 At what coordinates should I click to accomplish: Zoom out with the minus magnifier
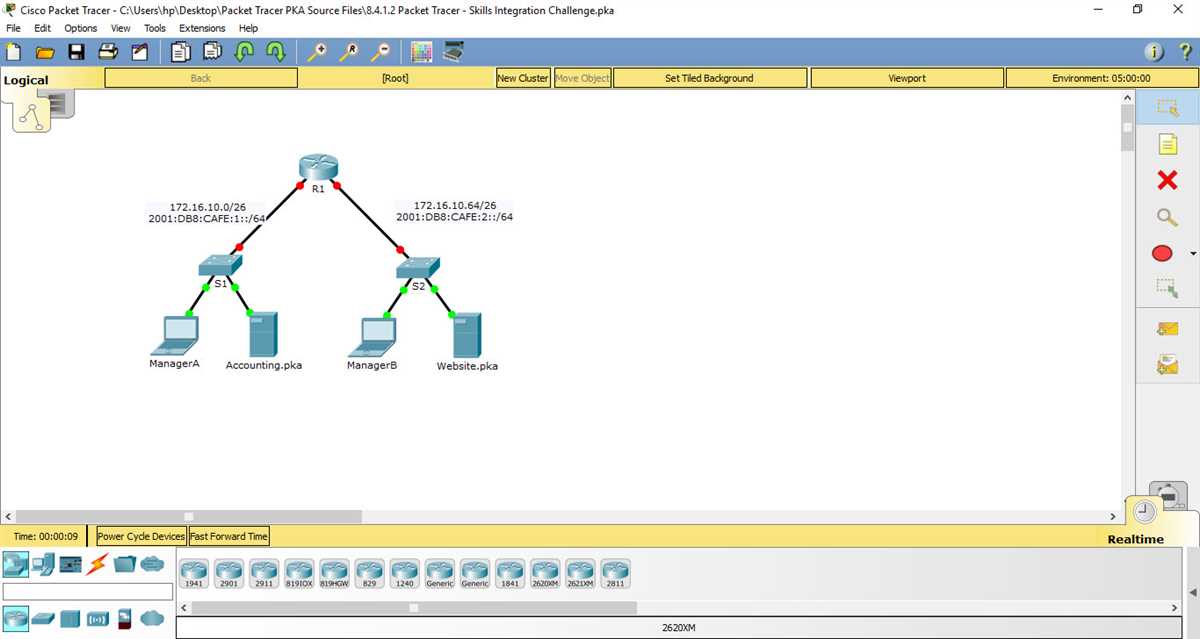[x=381, y=52]
